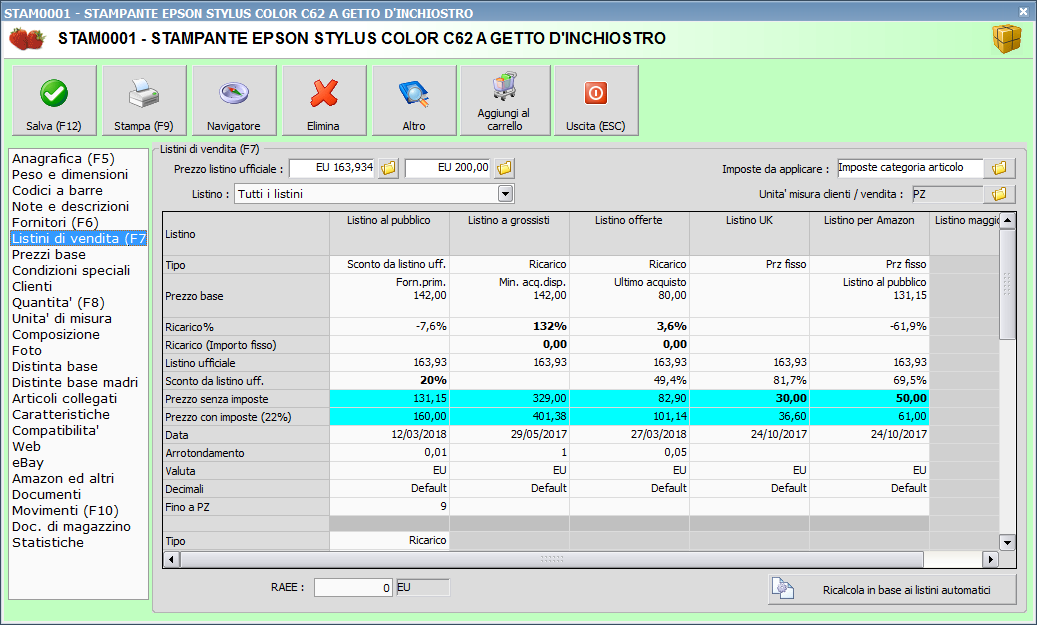The height and width of the screenshot is (625, 1037).
Task: Open folder icon beside Imposte categoria articolo
Action: [999, 169]
